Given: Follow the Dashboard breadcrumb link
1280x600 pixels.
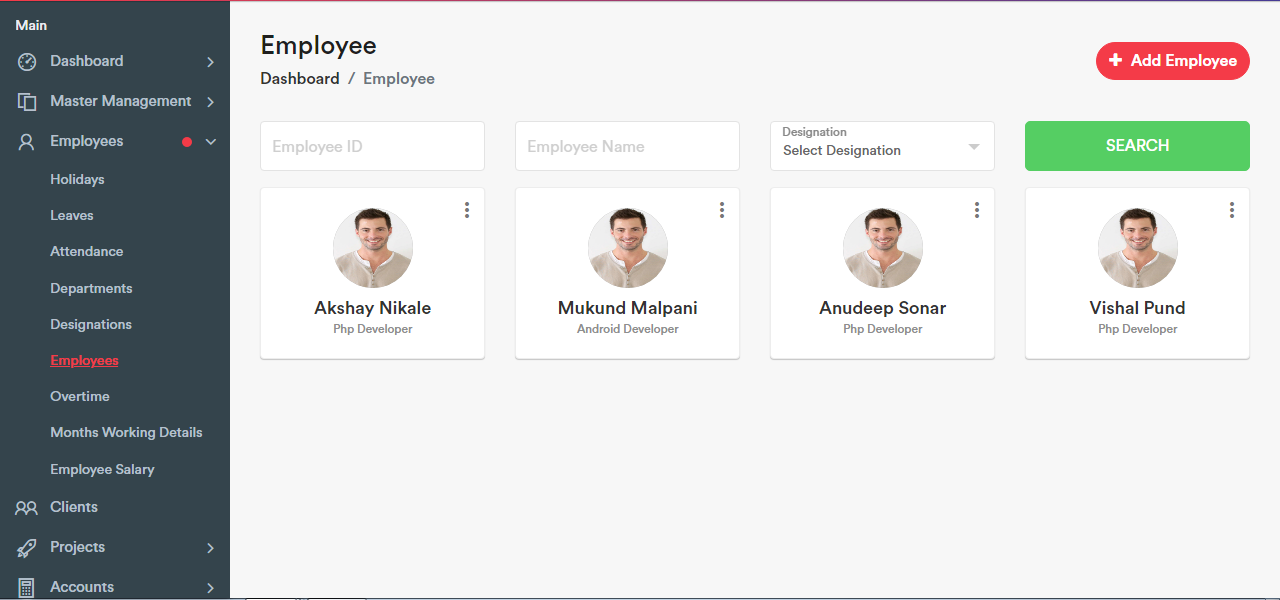Looking at the screenshot, I should point(300,79).
